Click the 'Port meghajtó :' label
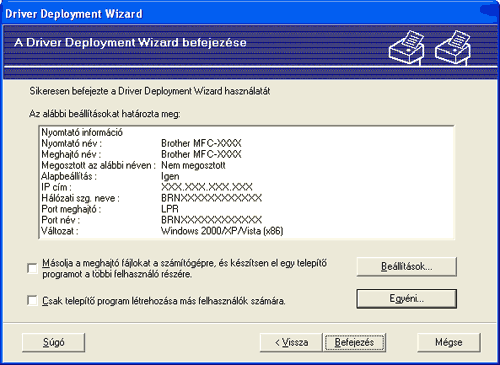The height and width of the screenshot is (365, 500). coord(71,209)
